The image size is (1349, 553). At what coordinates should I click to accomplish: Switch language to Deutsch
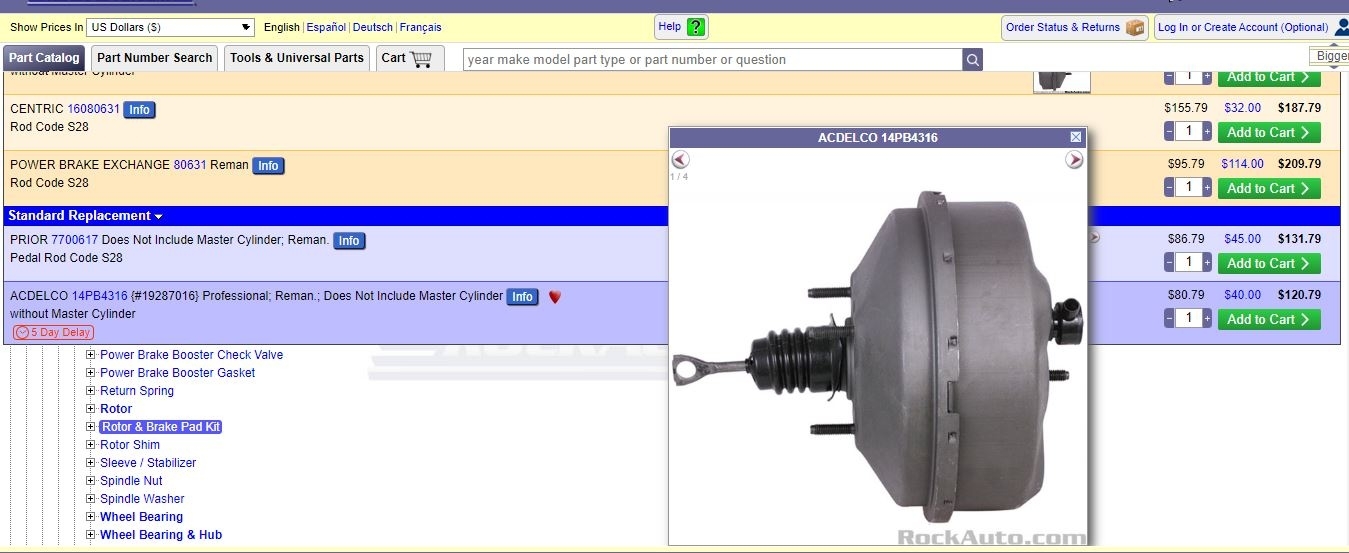373,27
